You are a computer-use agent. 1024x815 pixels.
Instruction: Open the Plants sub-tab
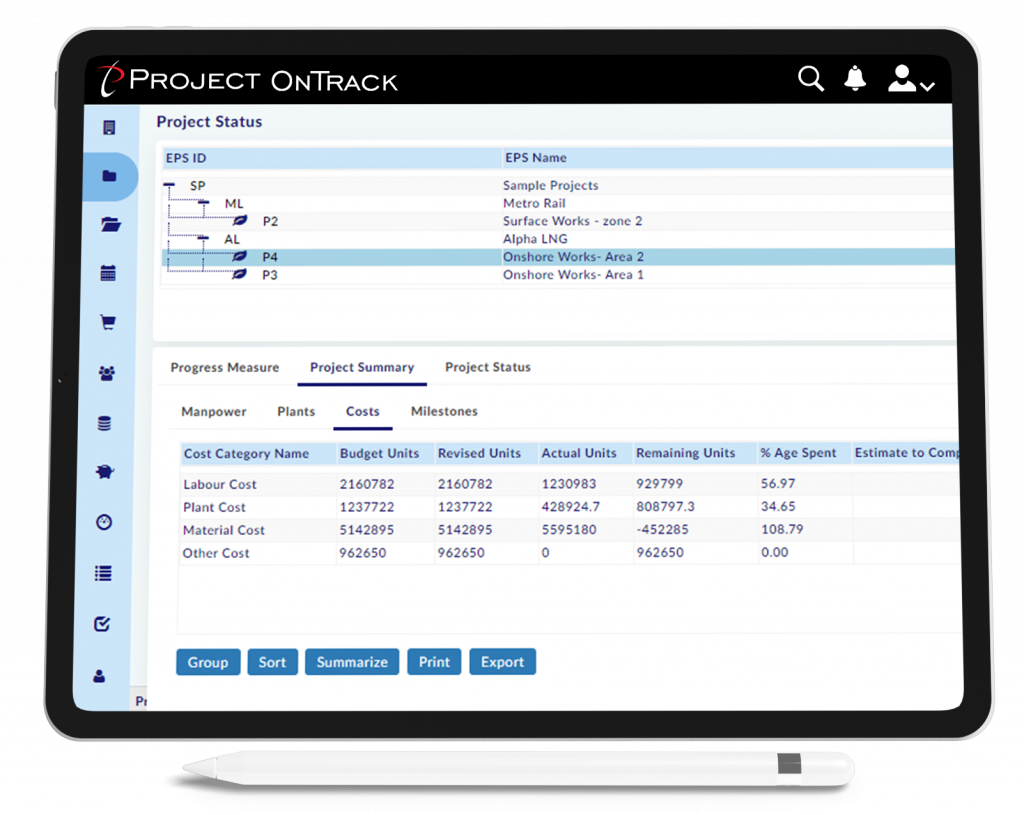(x=296, y=411)
